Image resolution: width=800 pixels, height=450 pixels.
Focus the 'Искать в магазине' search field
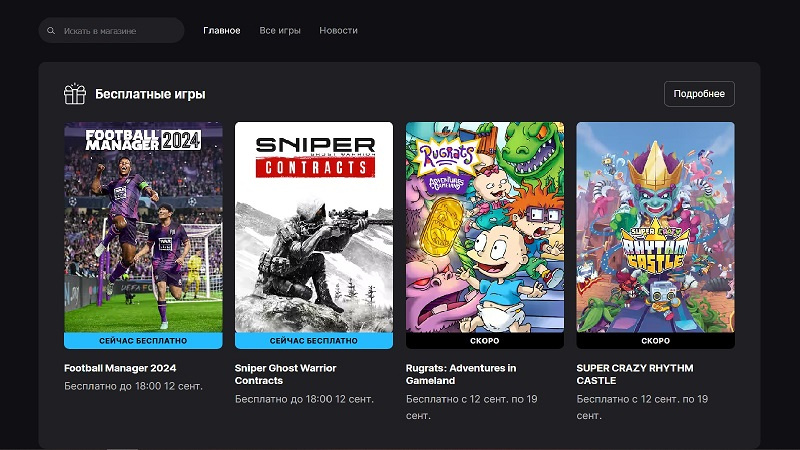click(x=111, y=31)
